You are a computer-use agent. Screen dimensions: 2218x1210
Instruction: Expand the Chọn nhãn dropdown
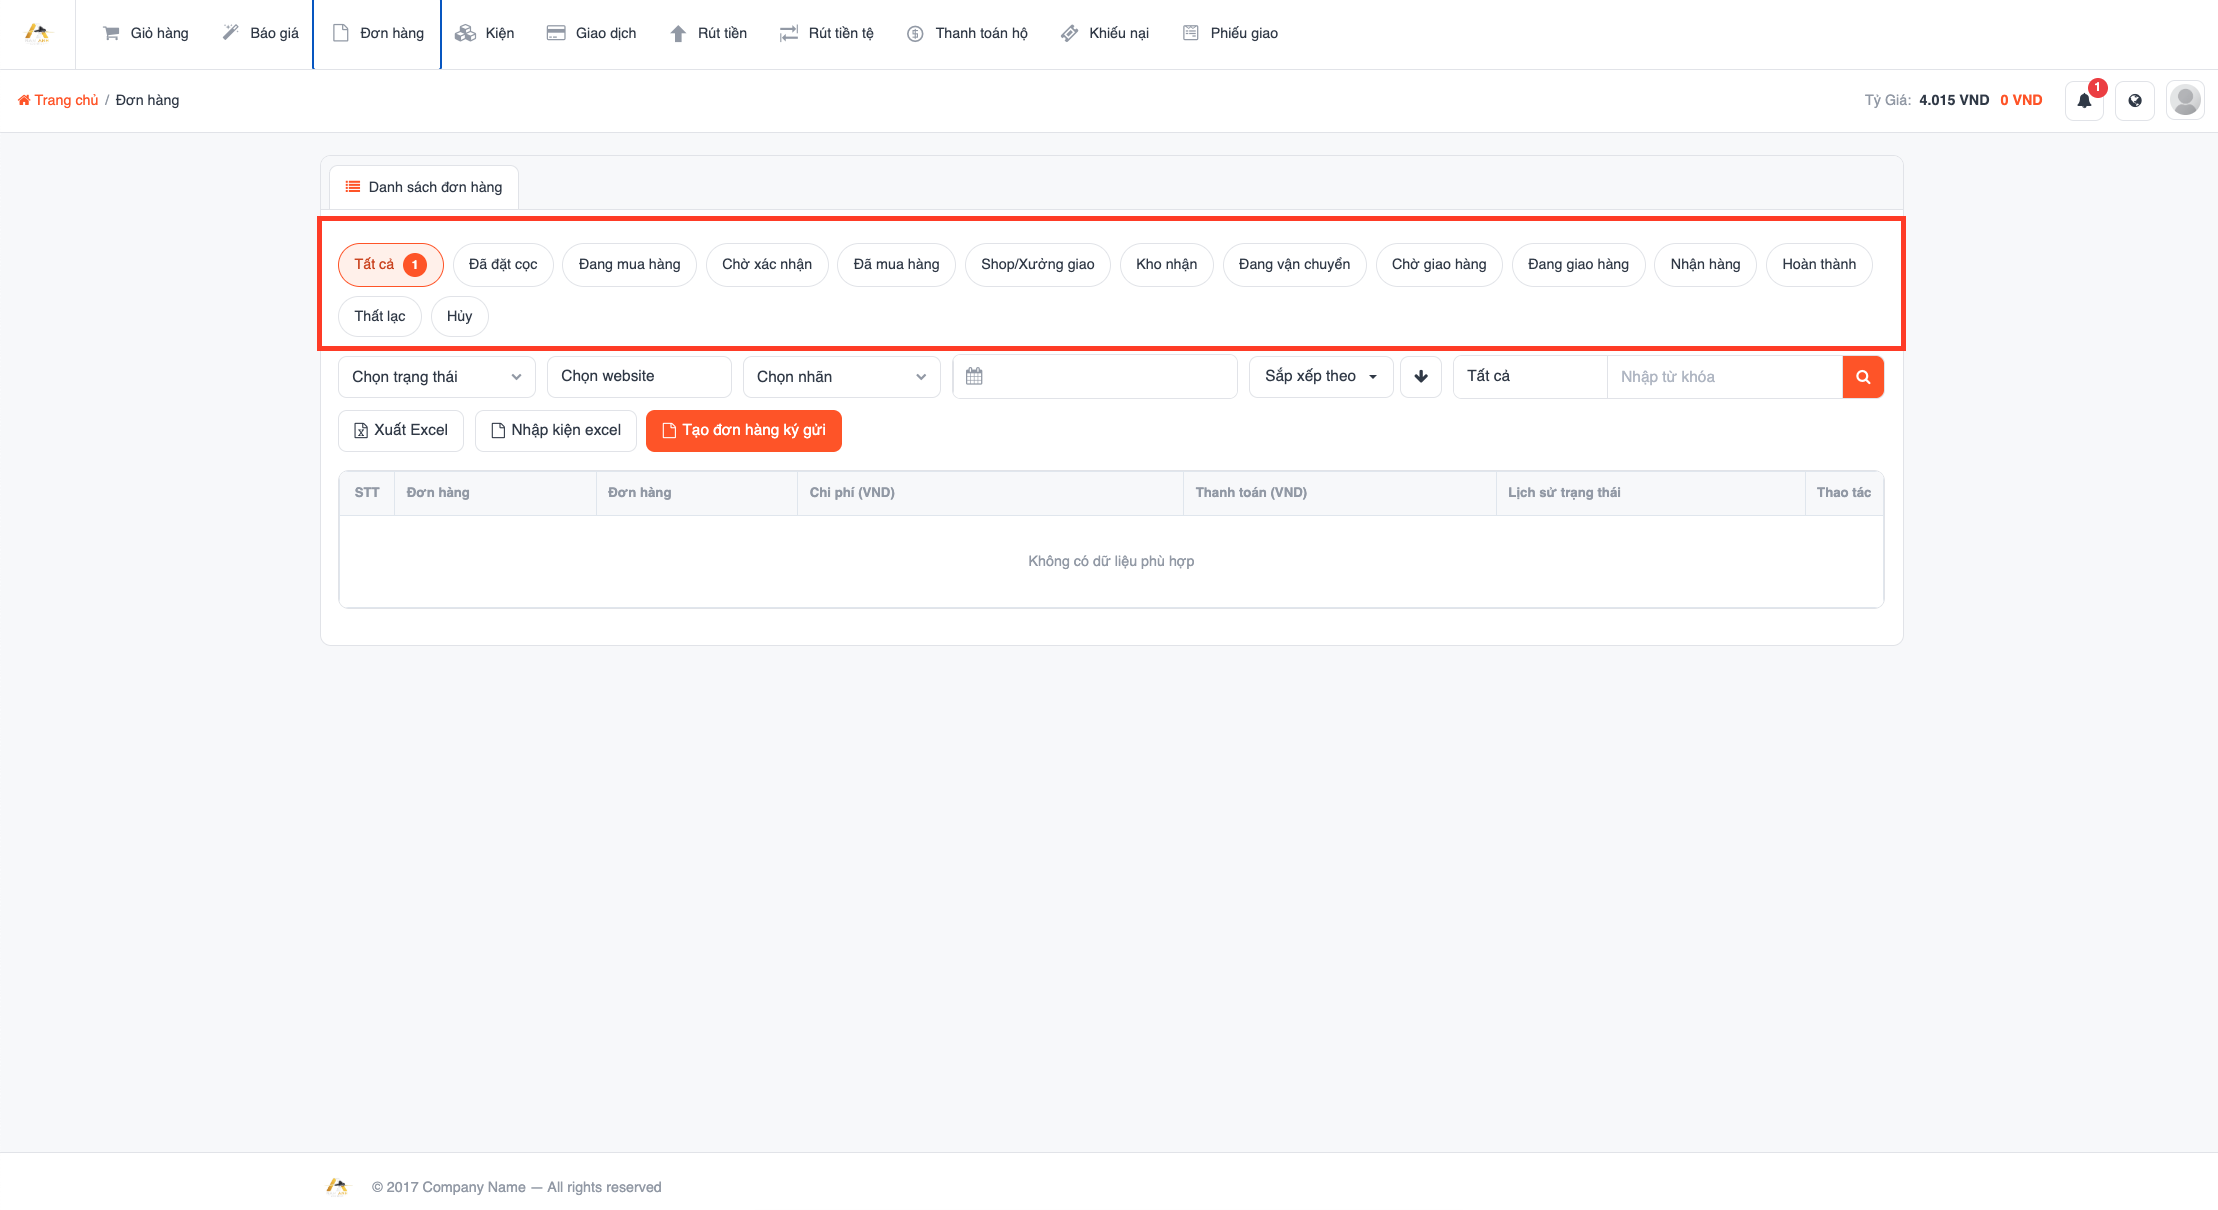842,377
